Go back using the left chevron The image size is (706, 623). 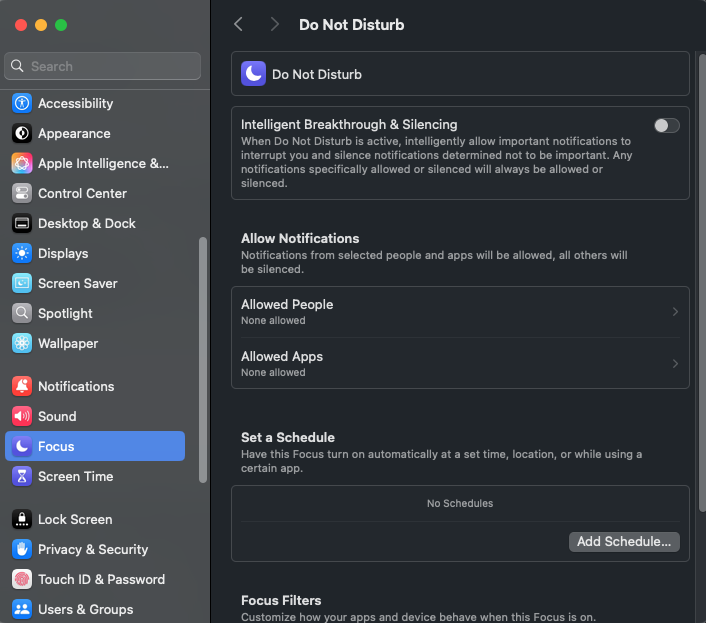[x=239, y=24]
